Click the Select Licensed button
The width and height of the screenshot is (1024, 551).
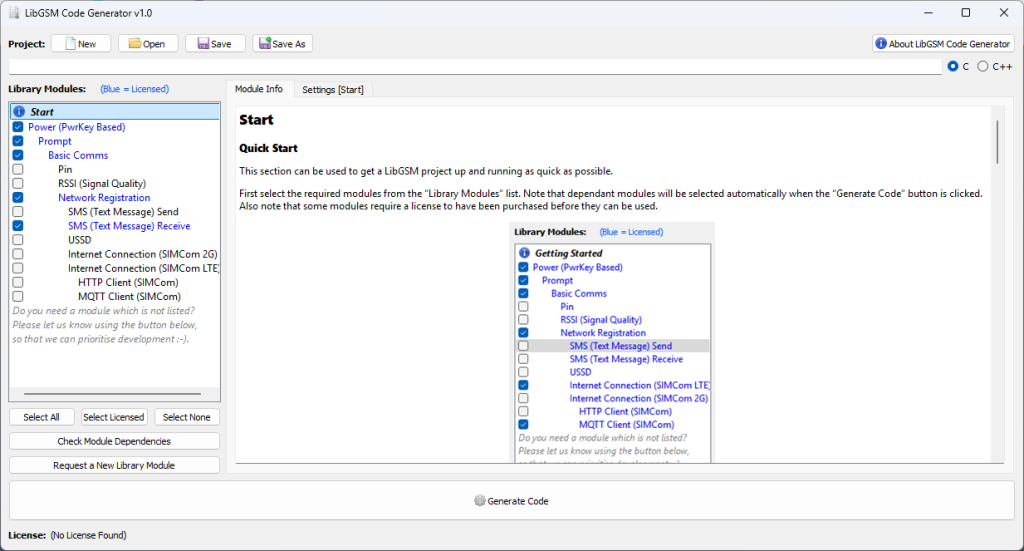(x=114, y=417)
